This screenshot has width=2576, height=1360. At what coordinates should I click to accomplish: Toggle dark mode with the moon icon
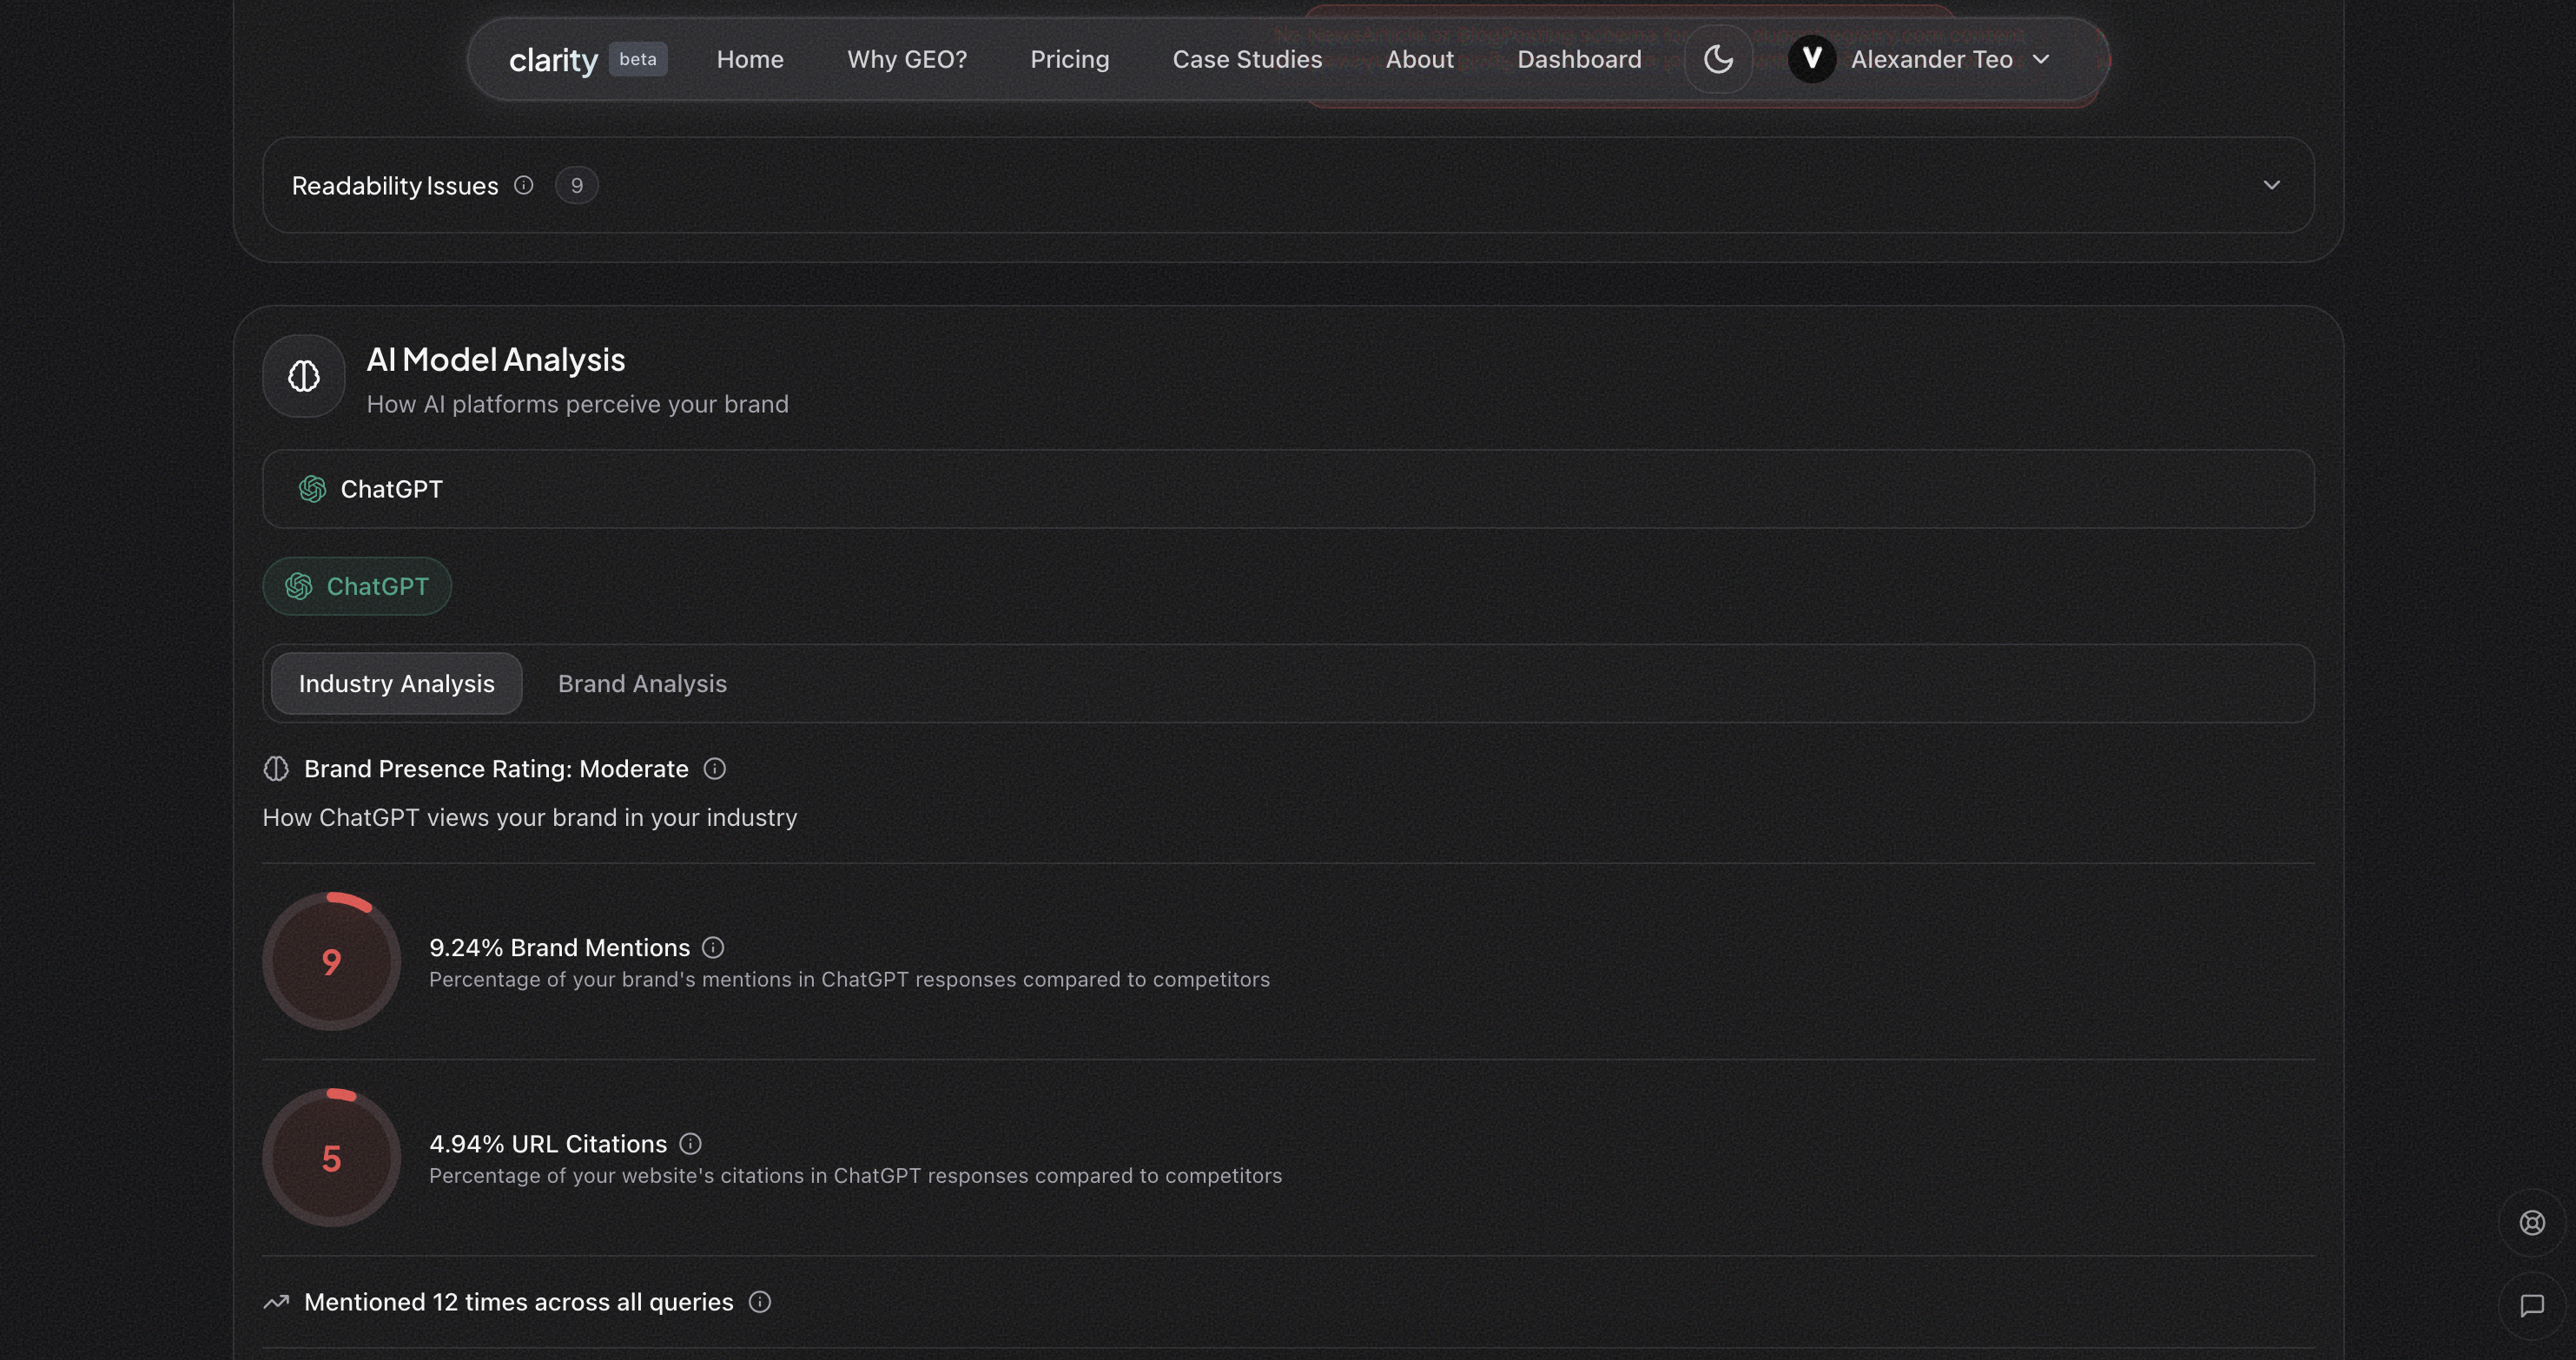pos(1718,59)
